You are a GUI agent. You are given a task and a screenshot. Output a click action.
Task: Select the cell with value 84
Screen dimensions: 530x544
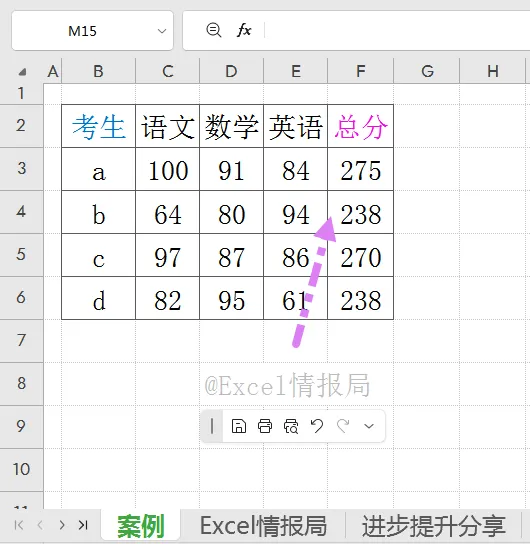[296, 169]
